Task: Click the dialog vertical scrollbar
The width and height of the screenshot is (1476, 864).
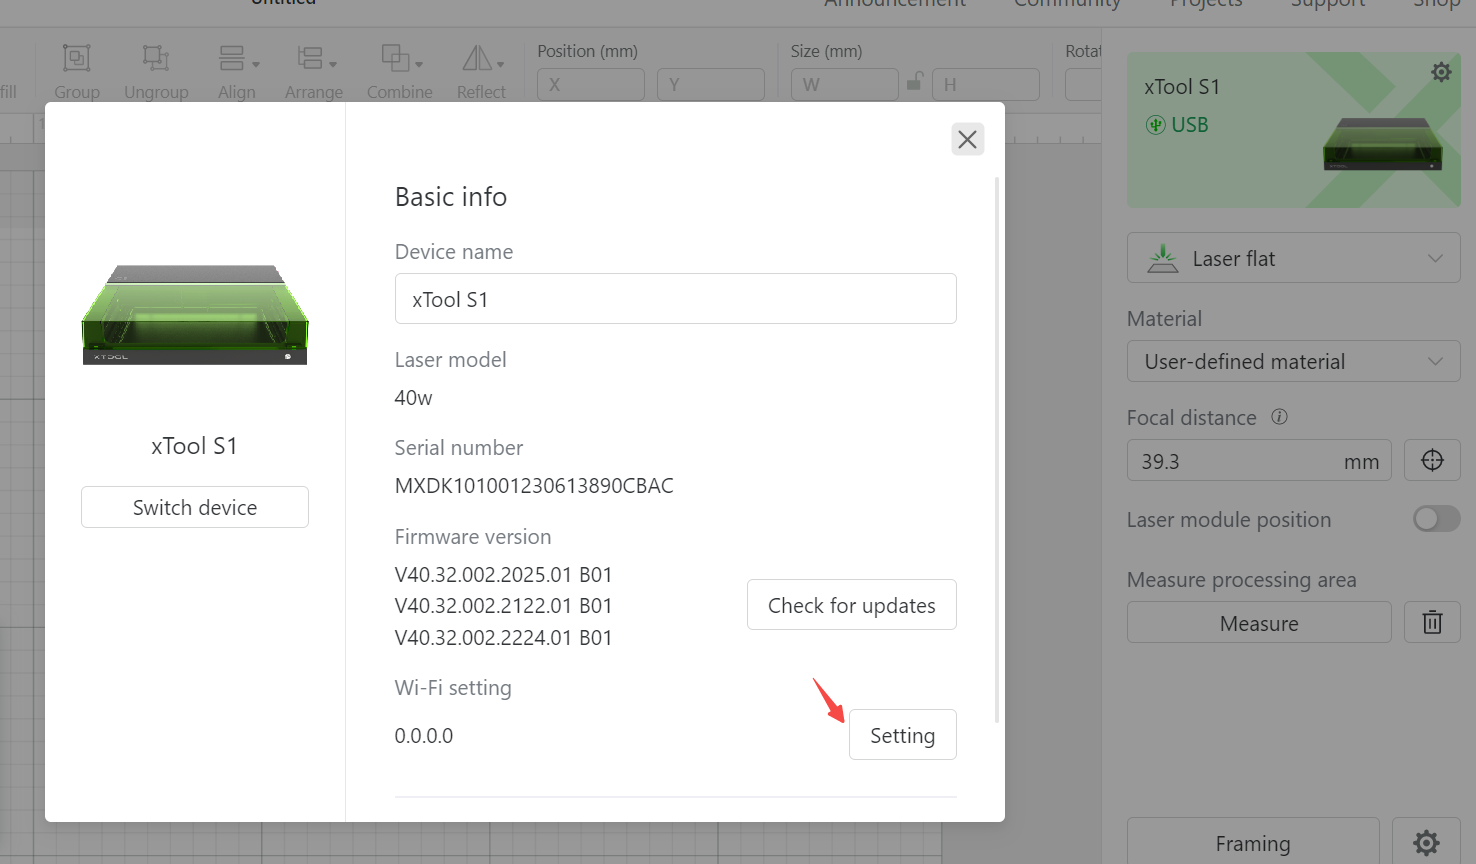Action: (997, 450)
